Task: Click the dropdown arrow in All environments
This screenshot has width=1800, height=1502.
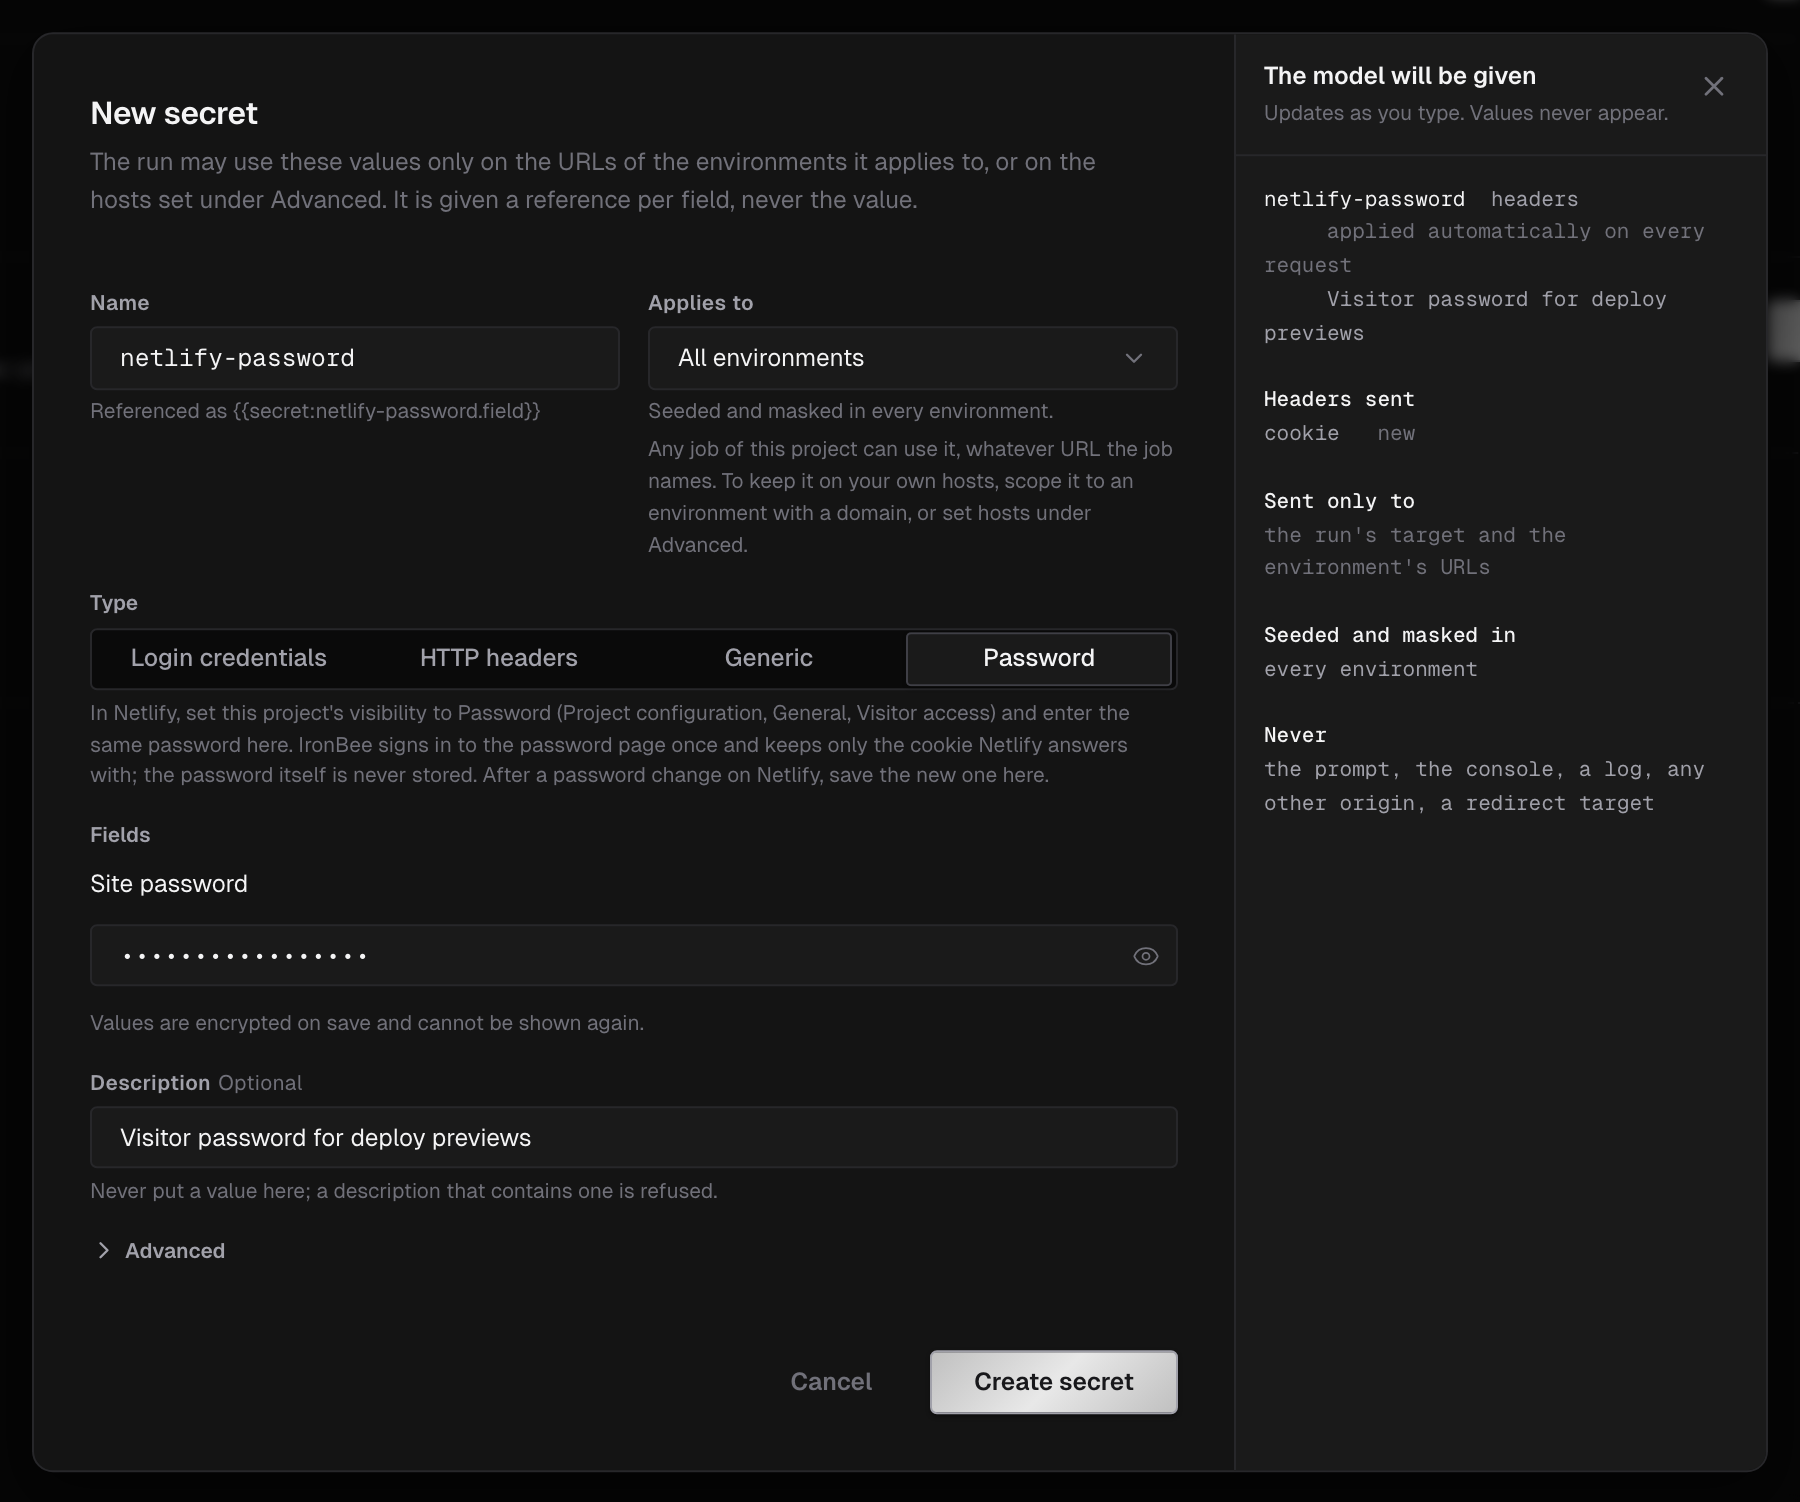Action: (1134, 358)
